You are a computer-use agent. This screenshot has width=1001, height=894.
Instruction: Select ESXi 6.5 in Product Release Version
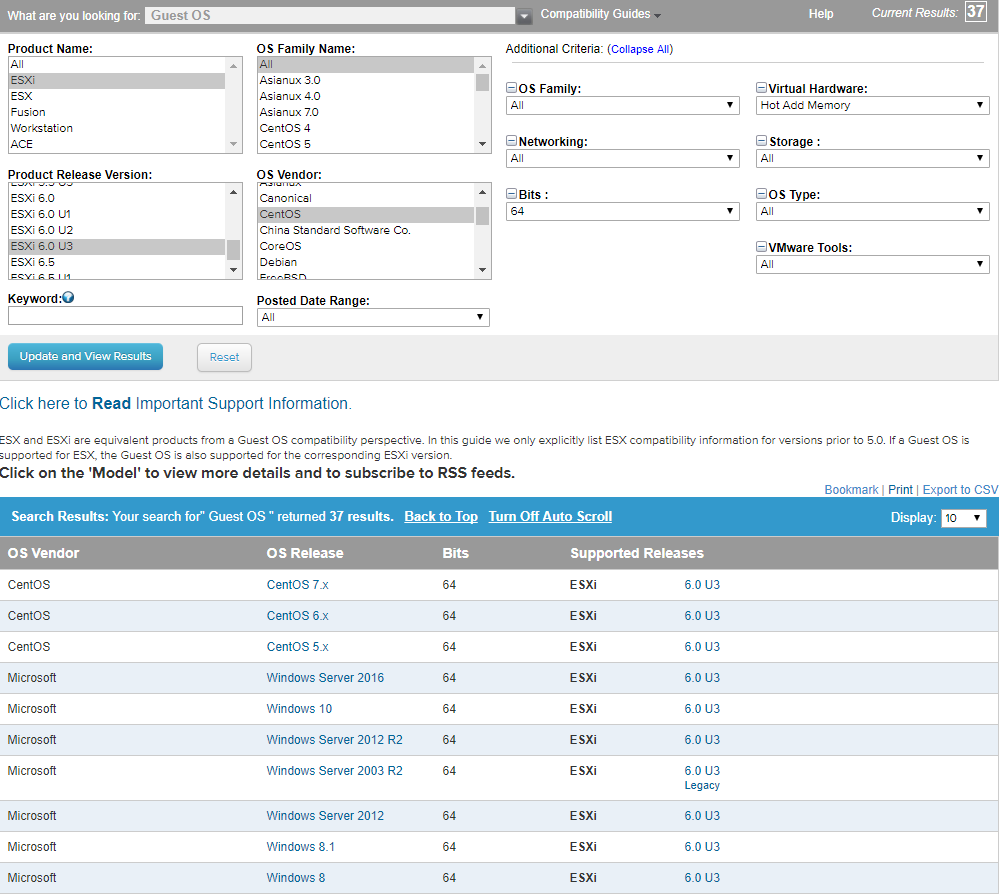coord(32,262)
